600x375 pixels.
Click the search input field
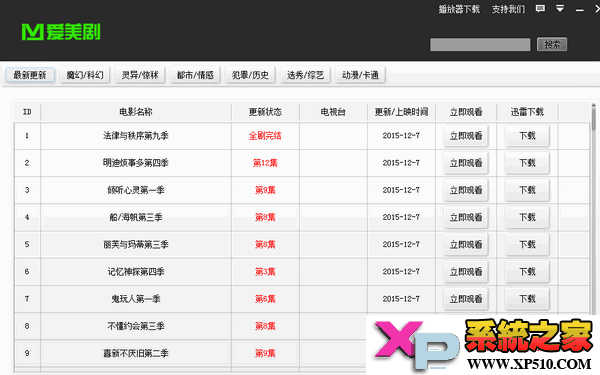click(480, 44)
